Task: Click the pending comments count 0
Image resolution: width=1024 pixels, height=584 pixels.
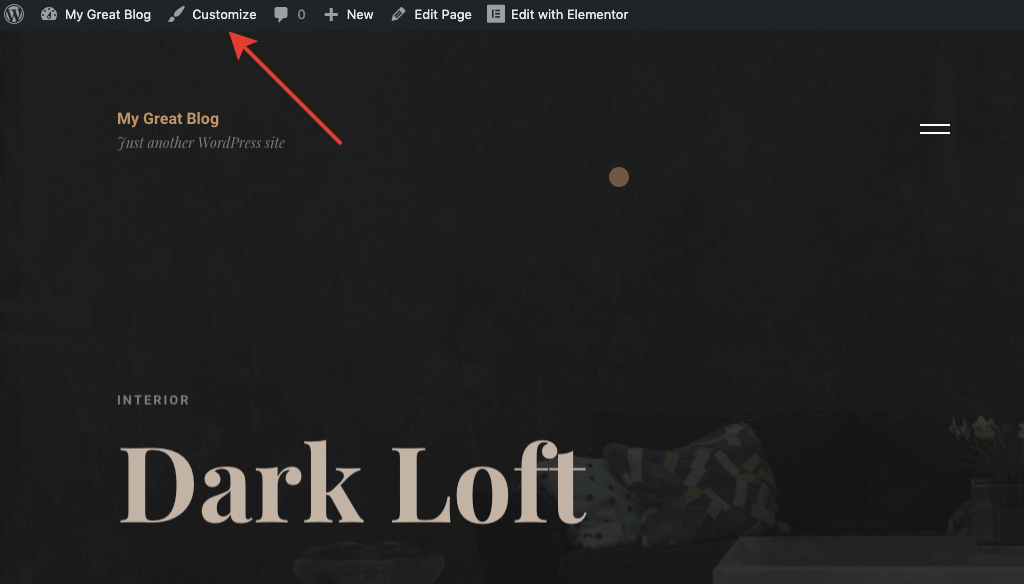Action: [301, 14]
